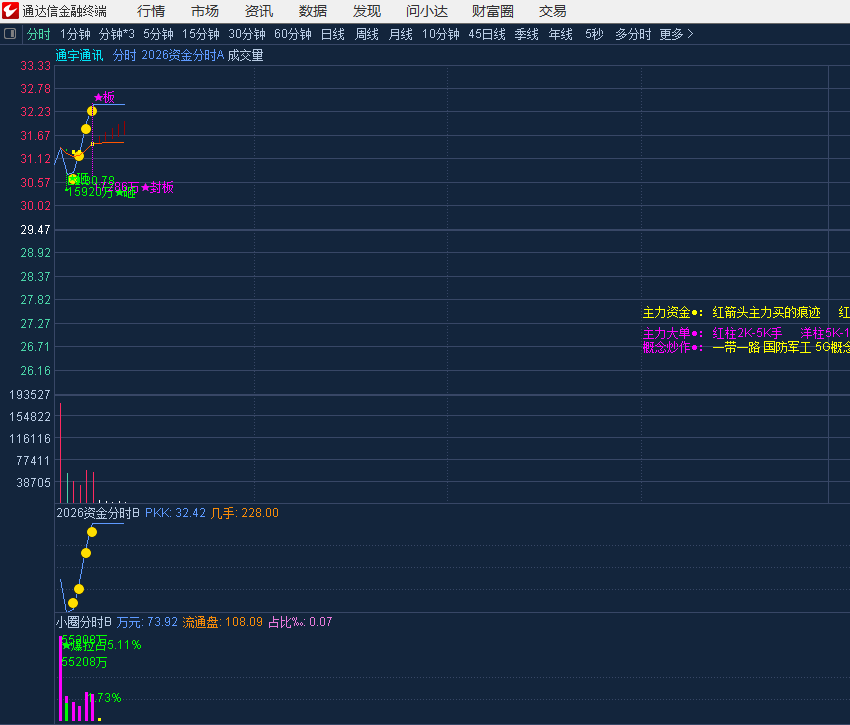The image size is (850, 725).
Task: Expand the 更多 period options chevron
Action: pyautogui.click(x=690, y=34)
